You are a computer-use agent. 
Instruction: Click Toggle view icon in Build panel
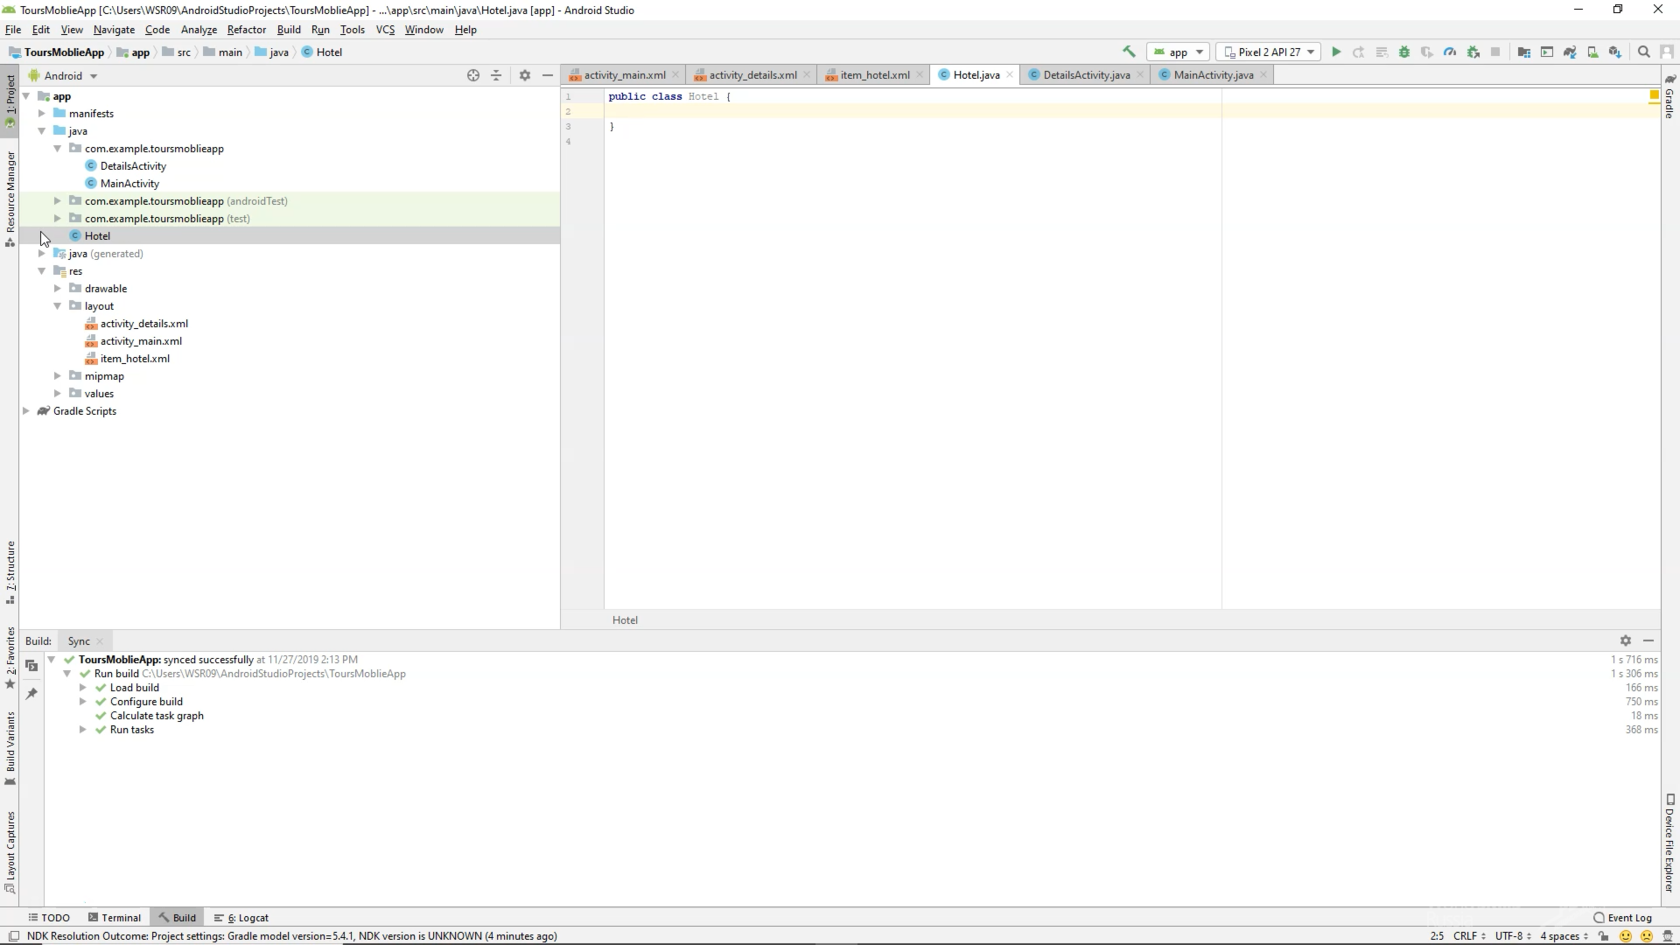[32, 666]
